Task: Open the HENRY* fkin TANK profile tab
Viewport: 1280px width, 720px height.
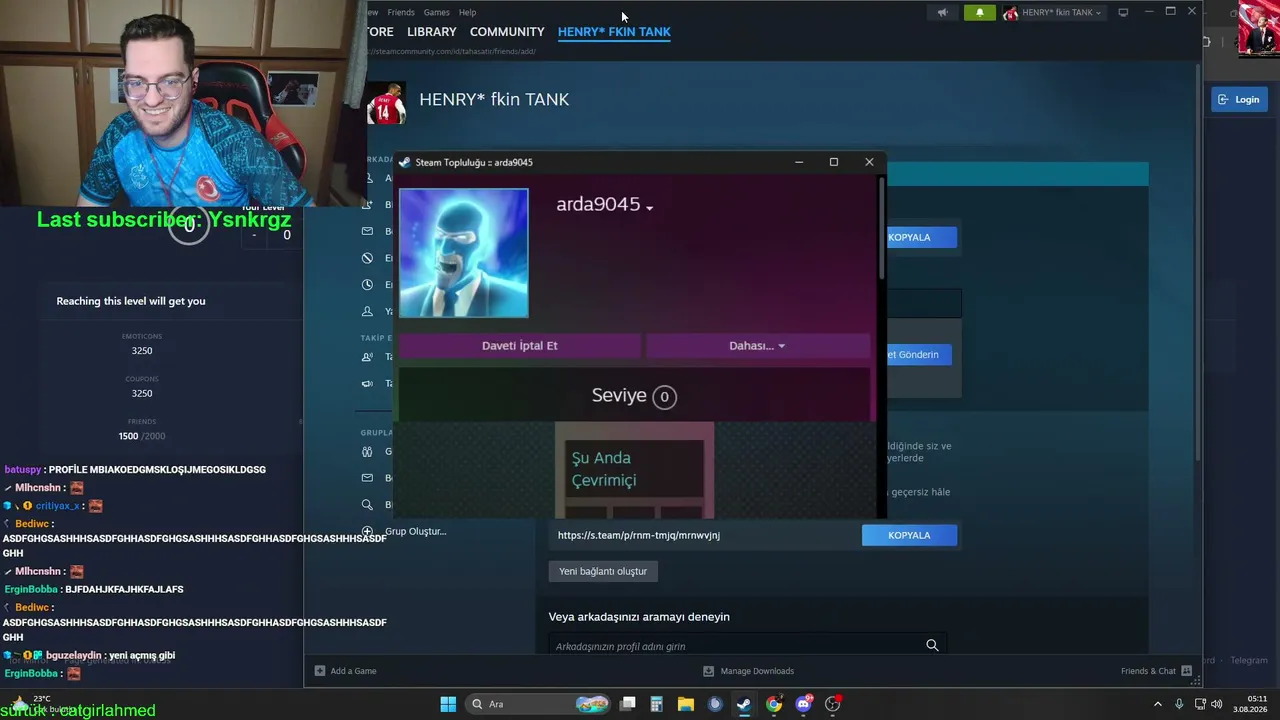Action: (x=614, y=32)
